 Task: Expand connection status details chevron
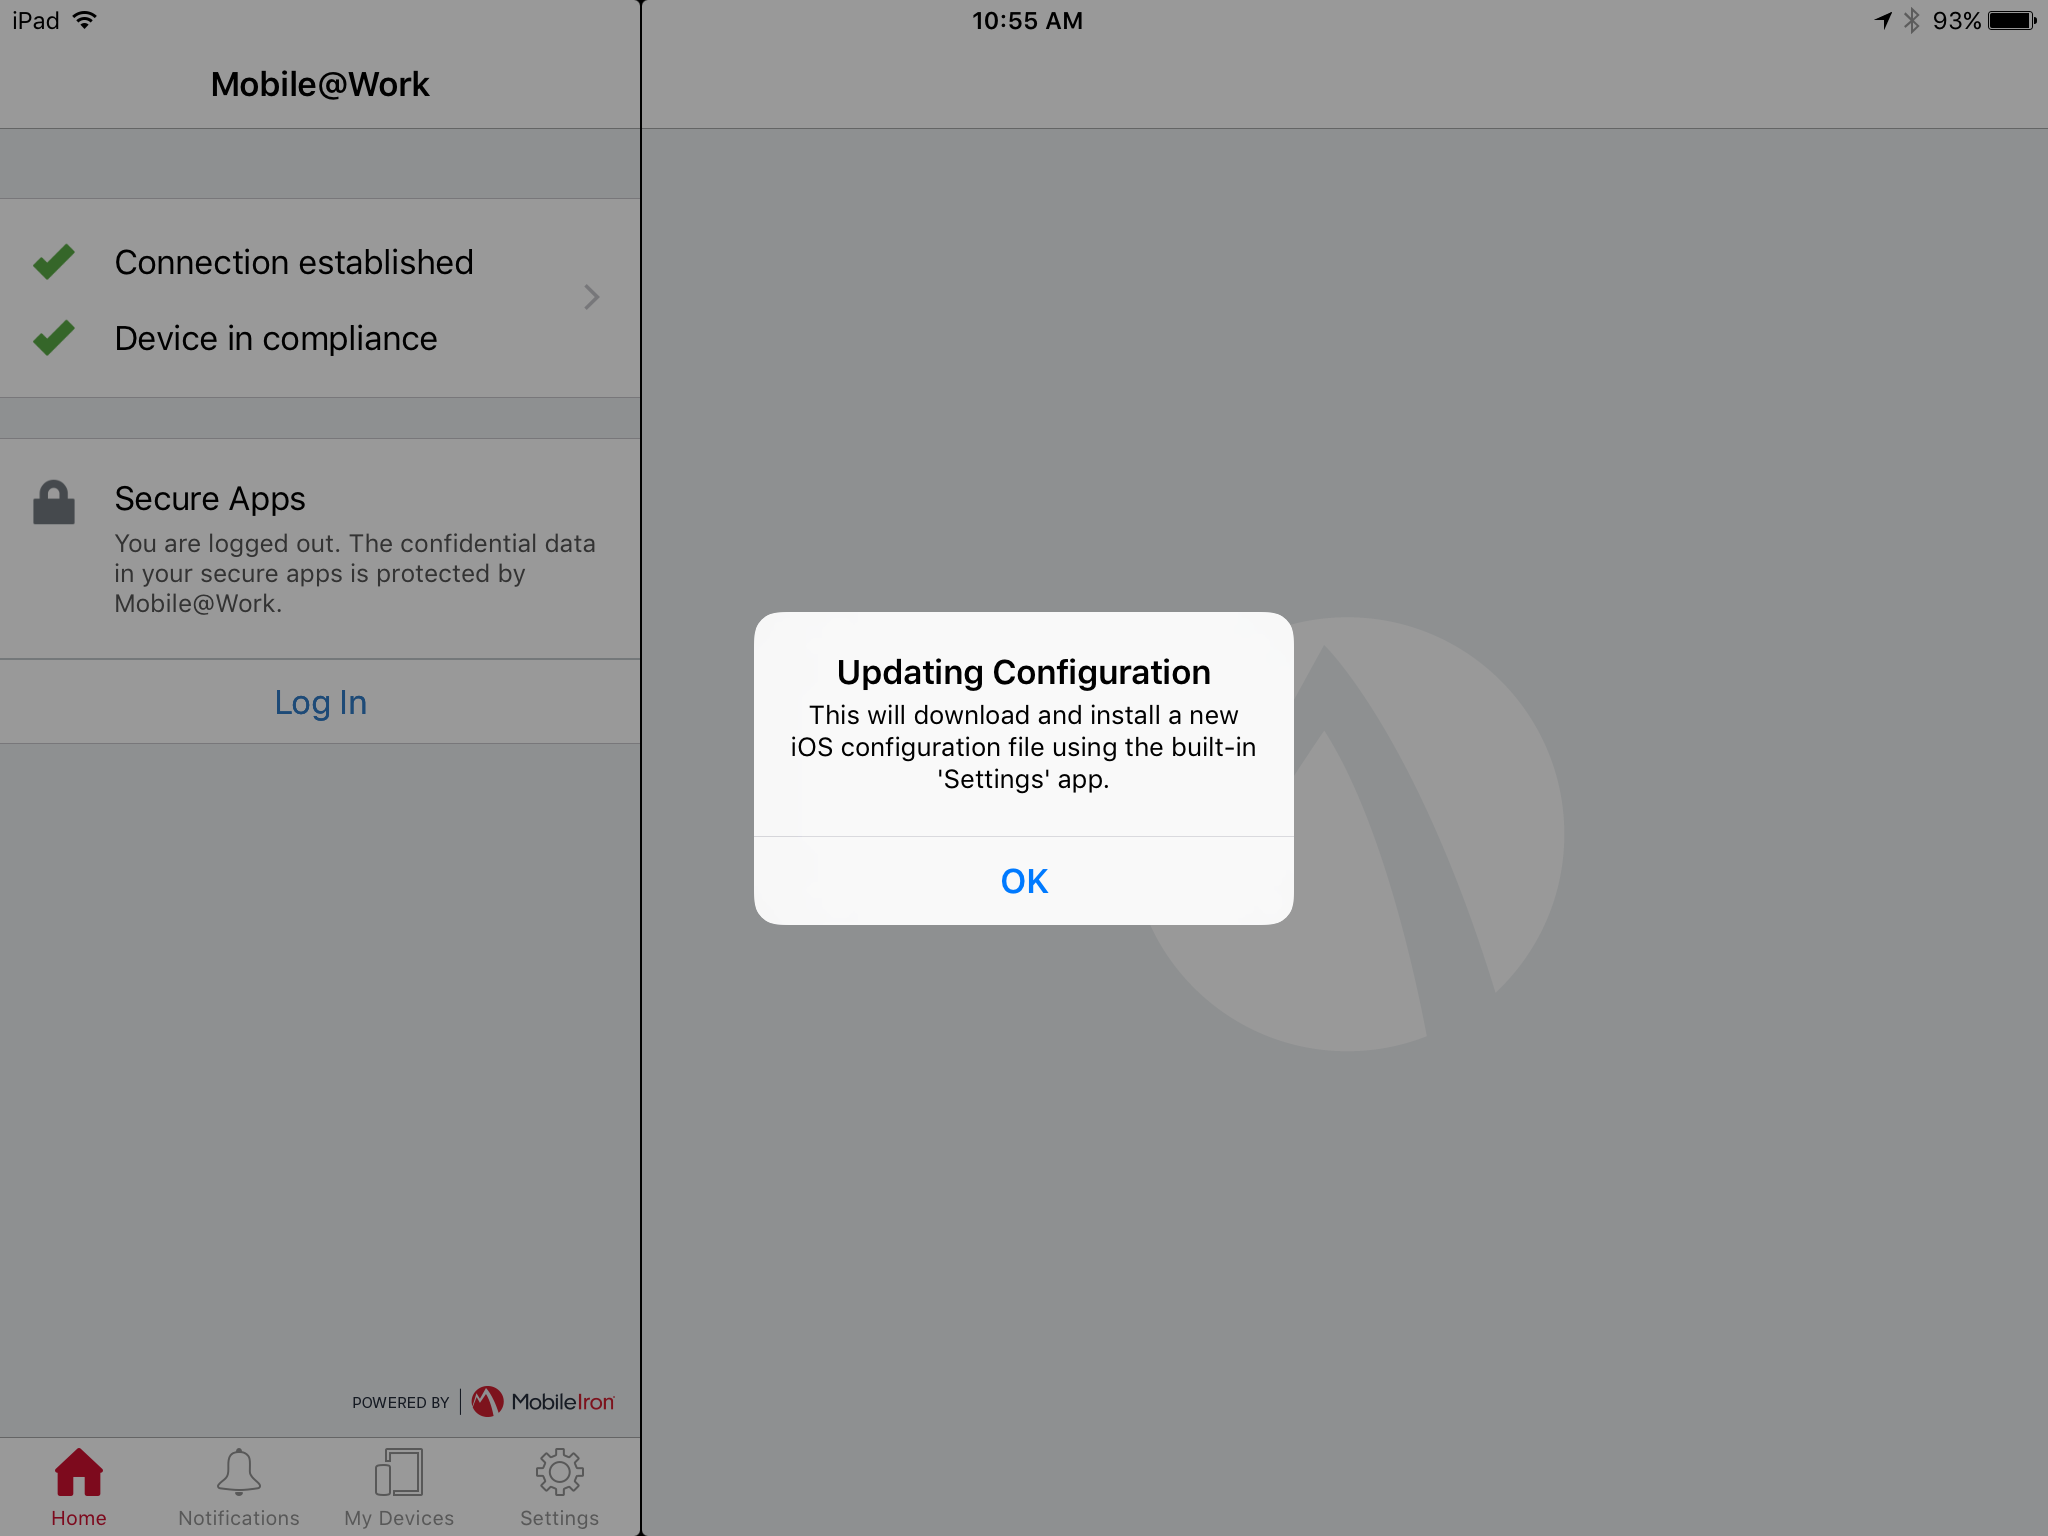(x=592, y=297)
